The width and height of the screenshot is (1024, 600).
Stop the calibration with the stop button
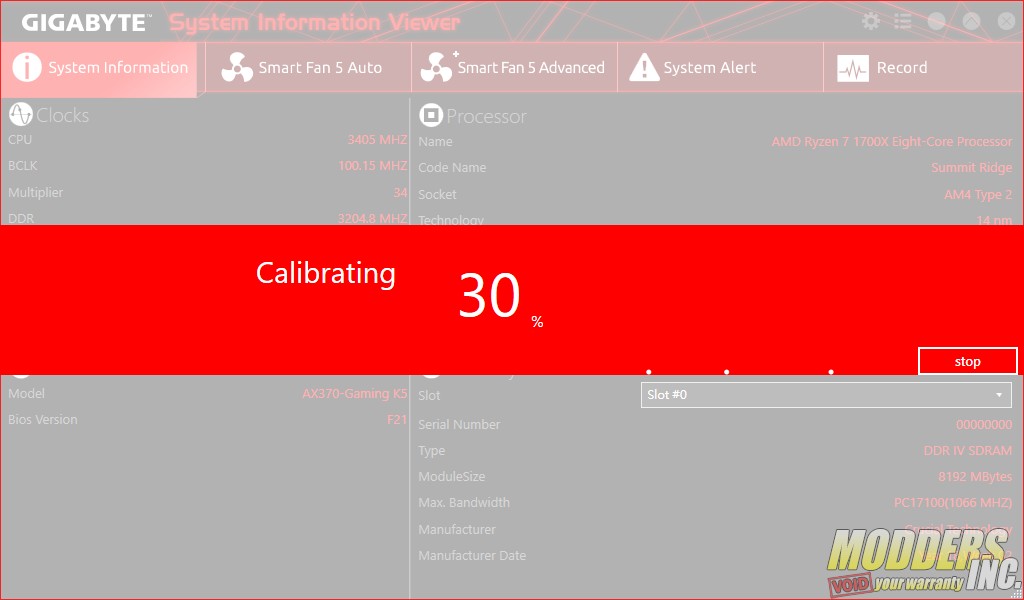(x=967, y=361)
